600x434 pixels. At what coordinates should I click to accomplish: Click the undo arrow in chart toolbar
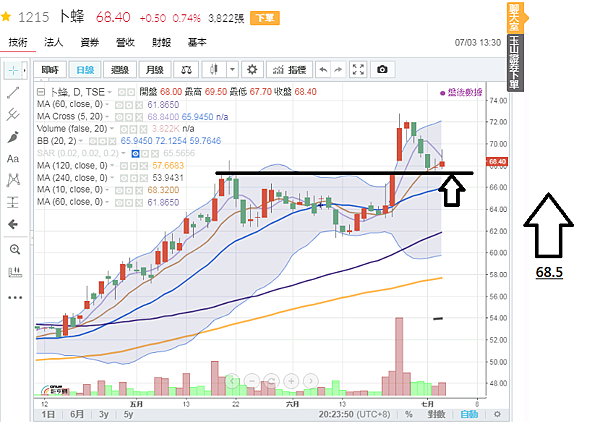tap(323, 70)
